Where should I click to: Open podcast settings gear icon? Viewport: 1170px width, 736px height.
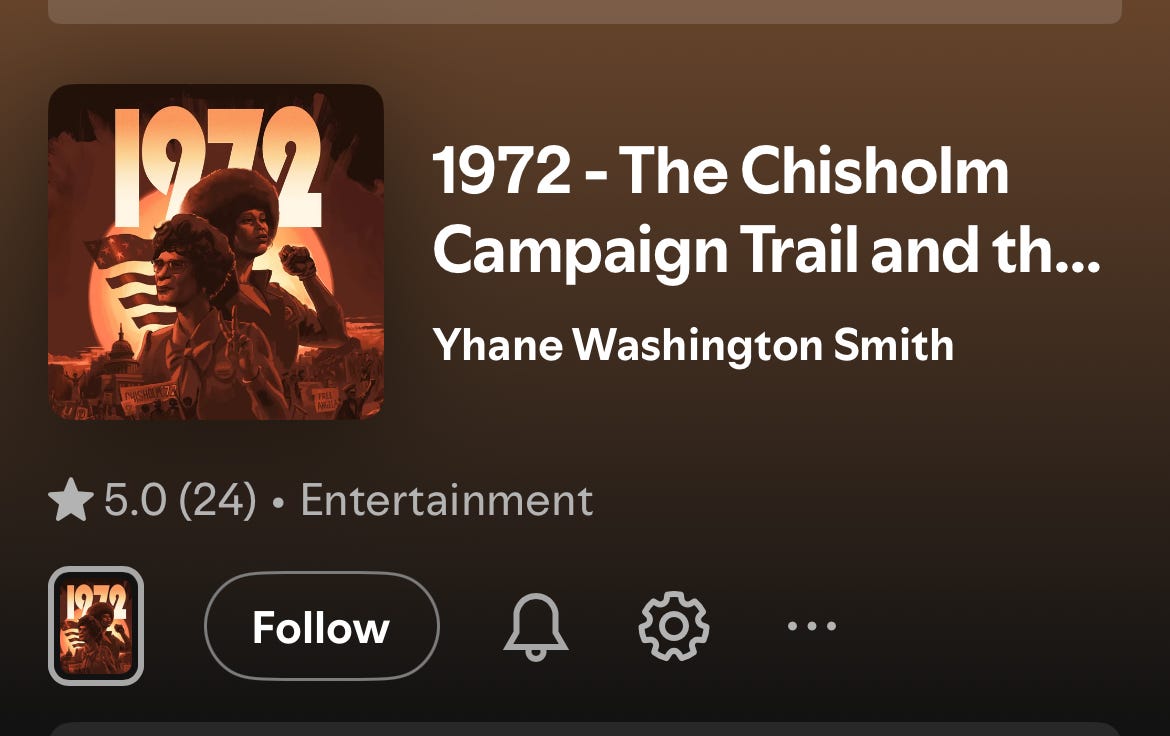(x=674, y=626)
